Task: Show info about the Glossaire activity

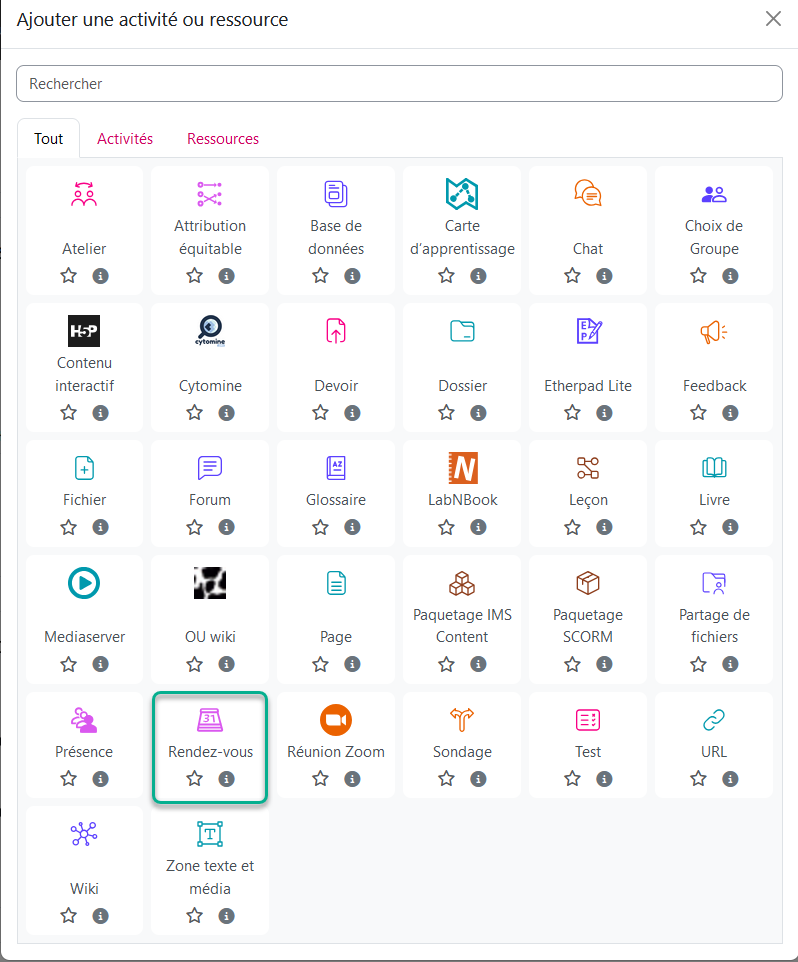Action: 352,526
